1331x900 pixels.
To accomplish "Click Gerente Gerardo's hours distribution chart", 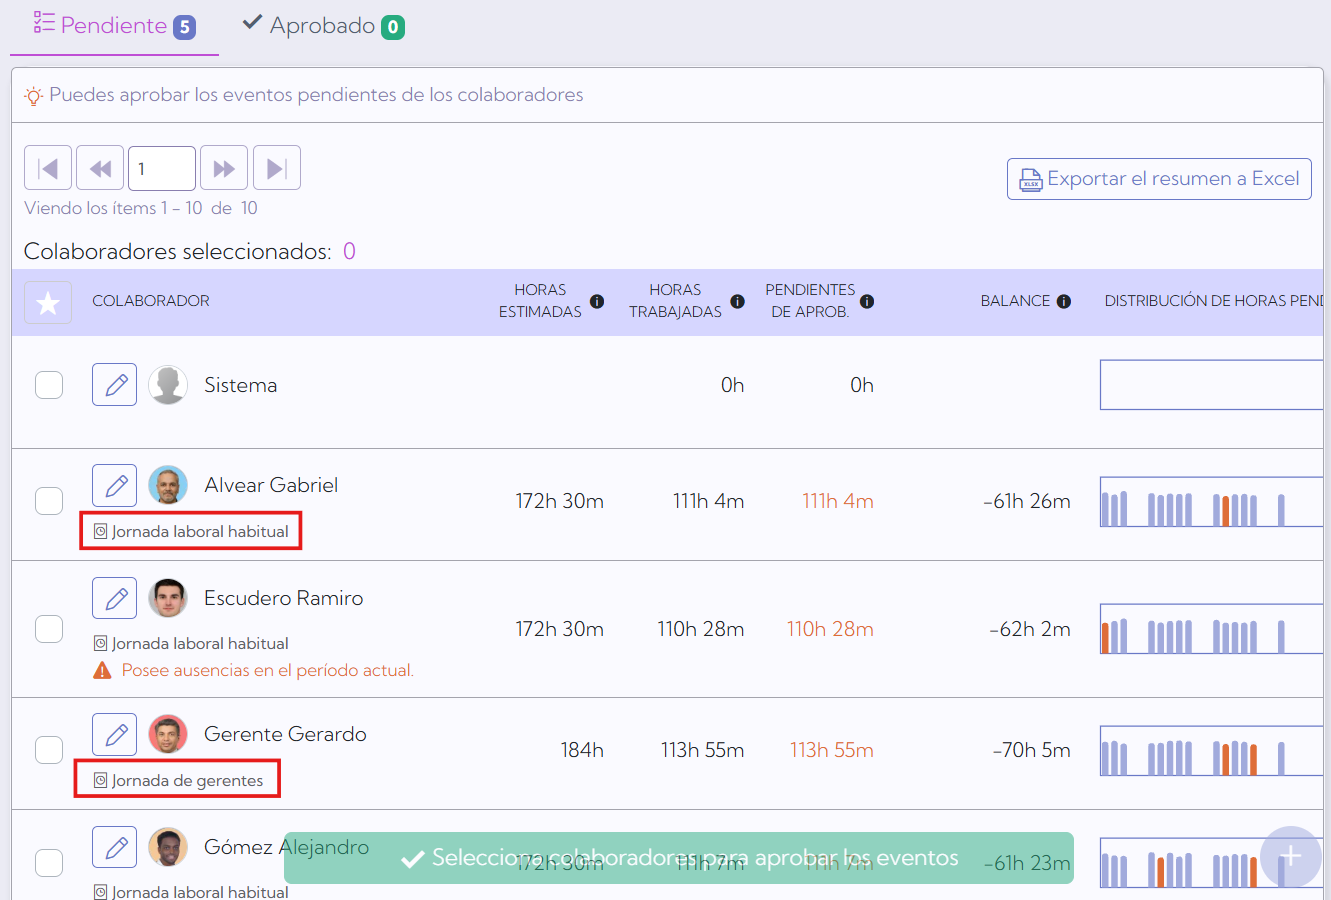I will [1212, 750].
